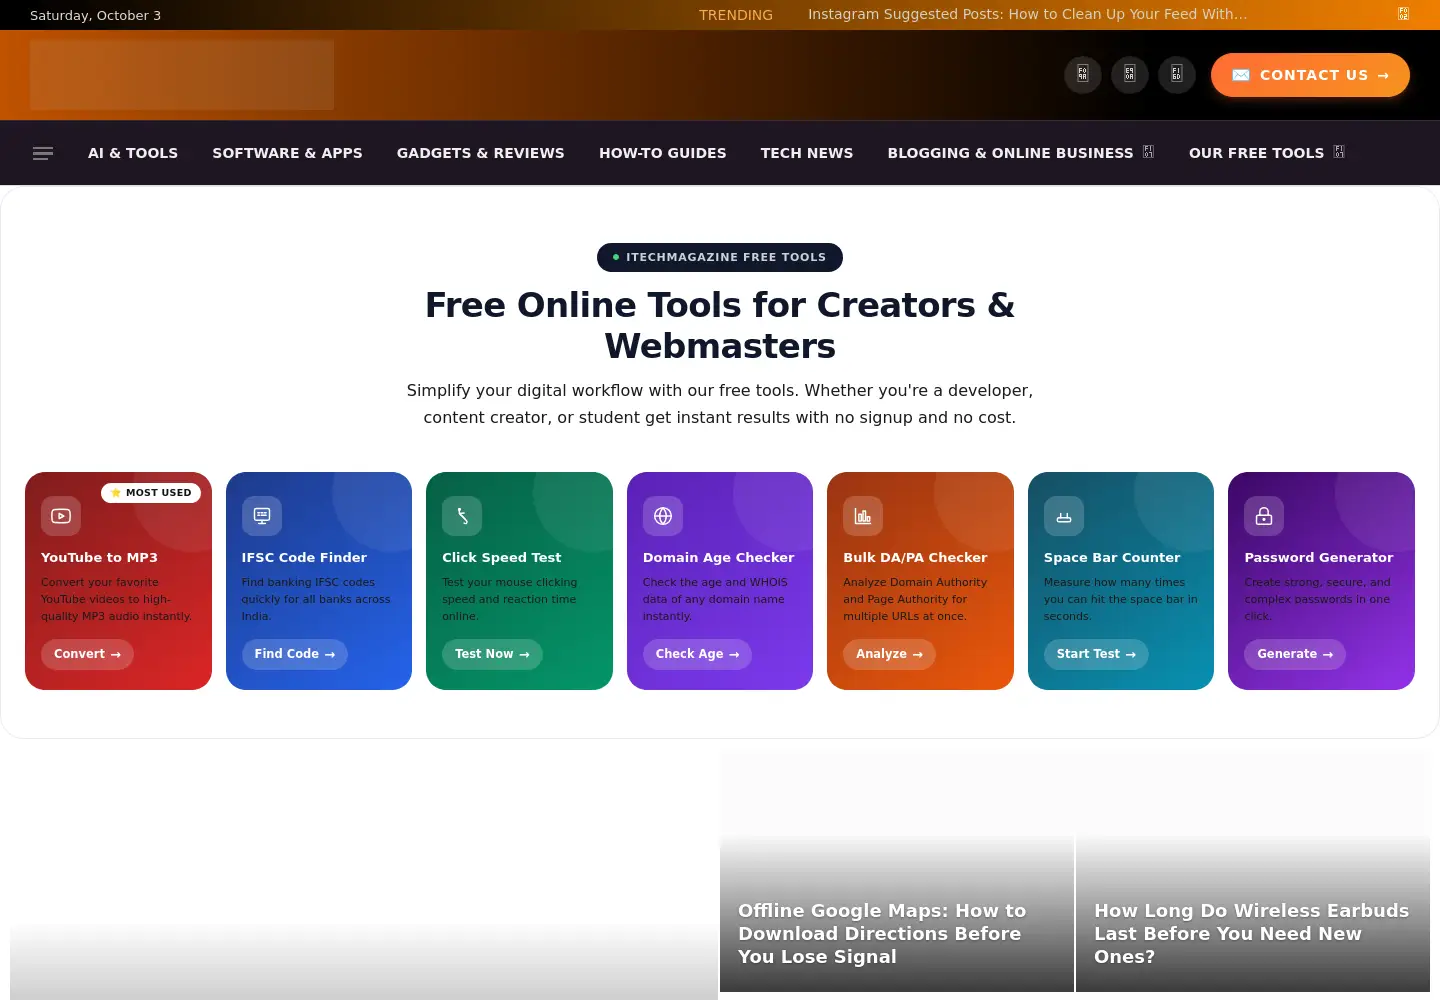
Task: Open the Wireless Earbuds lifespan article
Action: coord(1251,933)
